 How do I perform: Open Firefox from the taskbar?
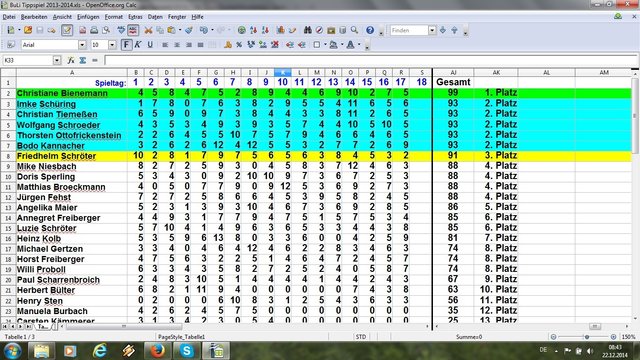158,351
